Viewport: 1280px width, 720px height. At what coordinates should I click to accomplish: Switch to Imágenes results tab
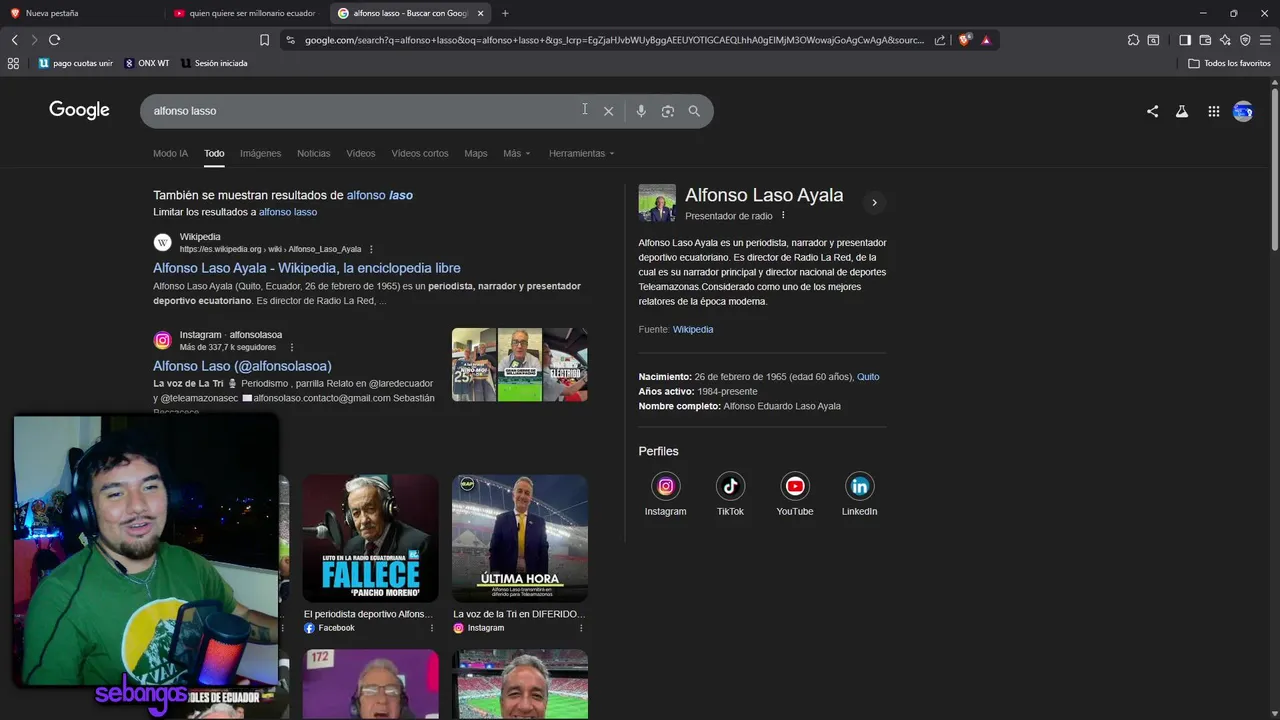pos(260,154)
